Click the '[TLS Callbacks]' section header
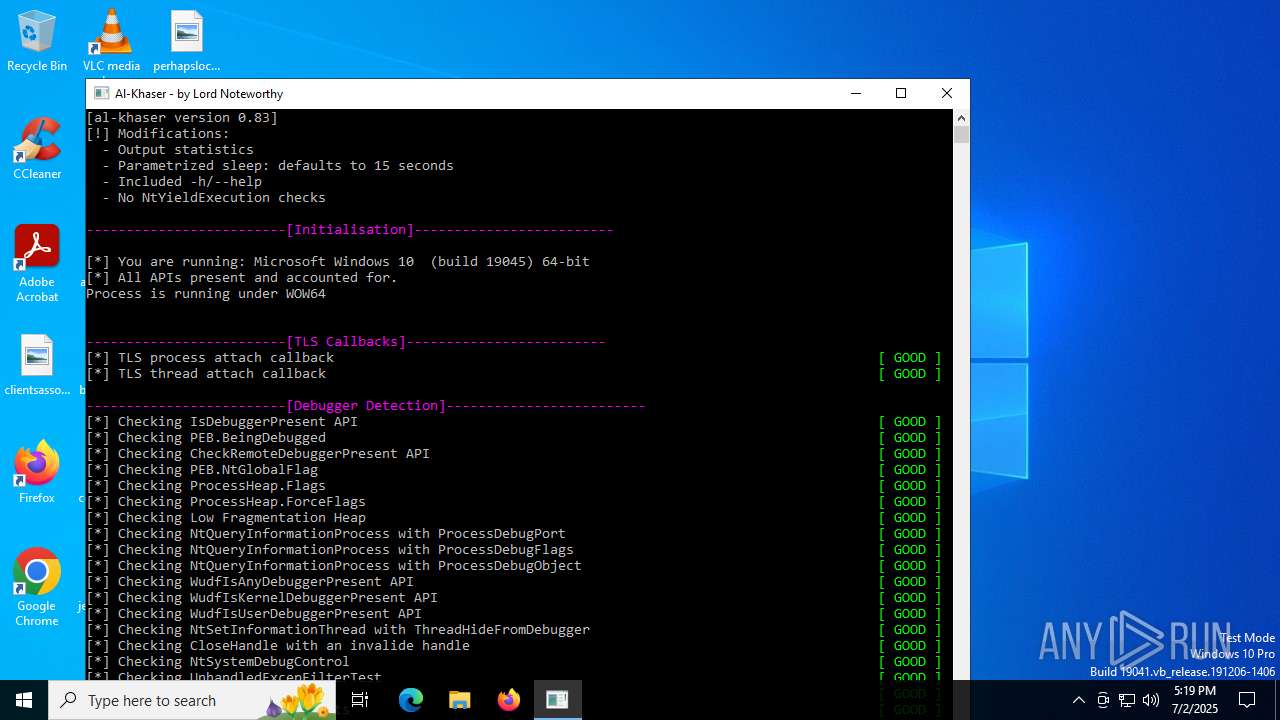The width and height of the screenshot is (1280, 720). 346,341
